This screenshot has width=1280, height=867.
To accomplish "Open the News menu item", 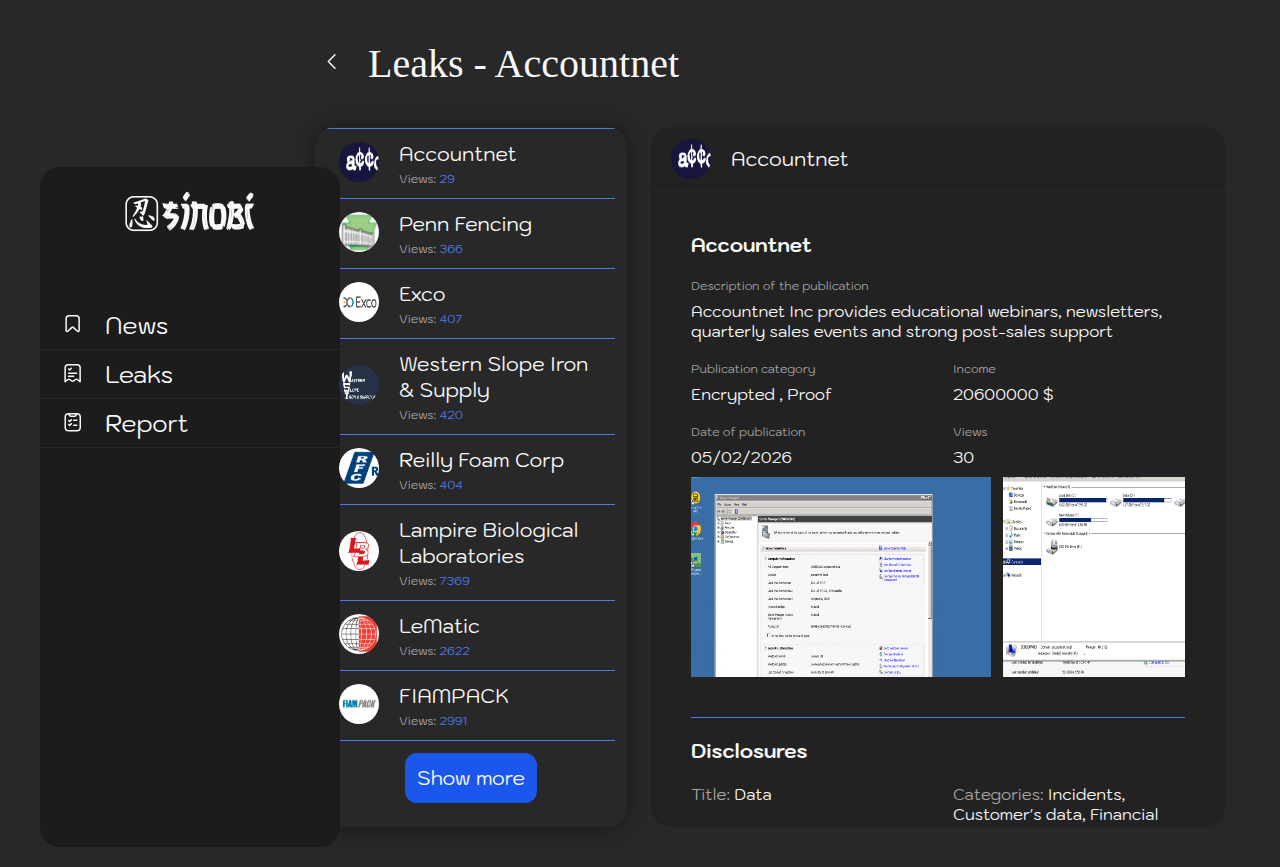I will (x=137, y=326).
